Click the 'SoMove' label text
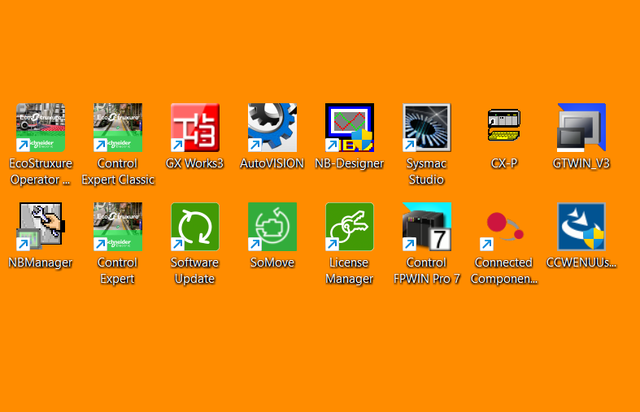This screenshot has height=412, width=640. (272, 263)
